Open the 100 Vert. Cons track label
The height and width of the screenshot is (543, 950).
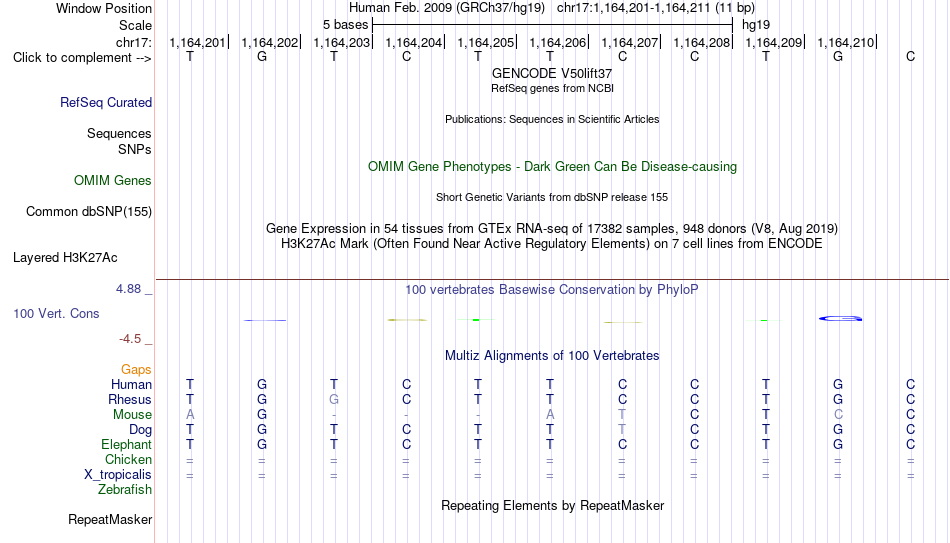click(x=56, y=313)
